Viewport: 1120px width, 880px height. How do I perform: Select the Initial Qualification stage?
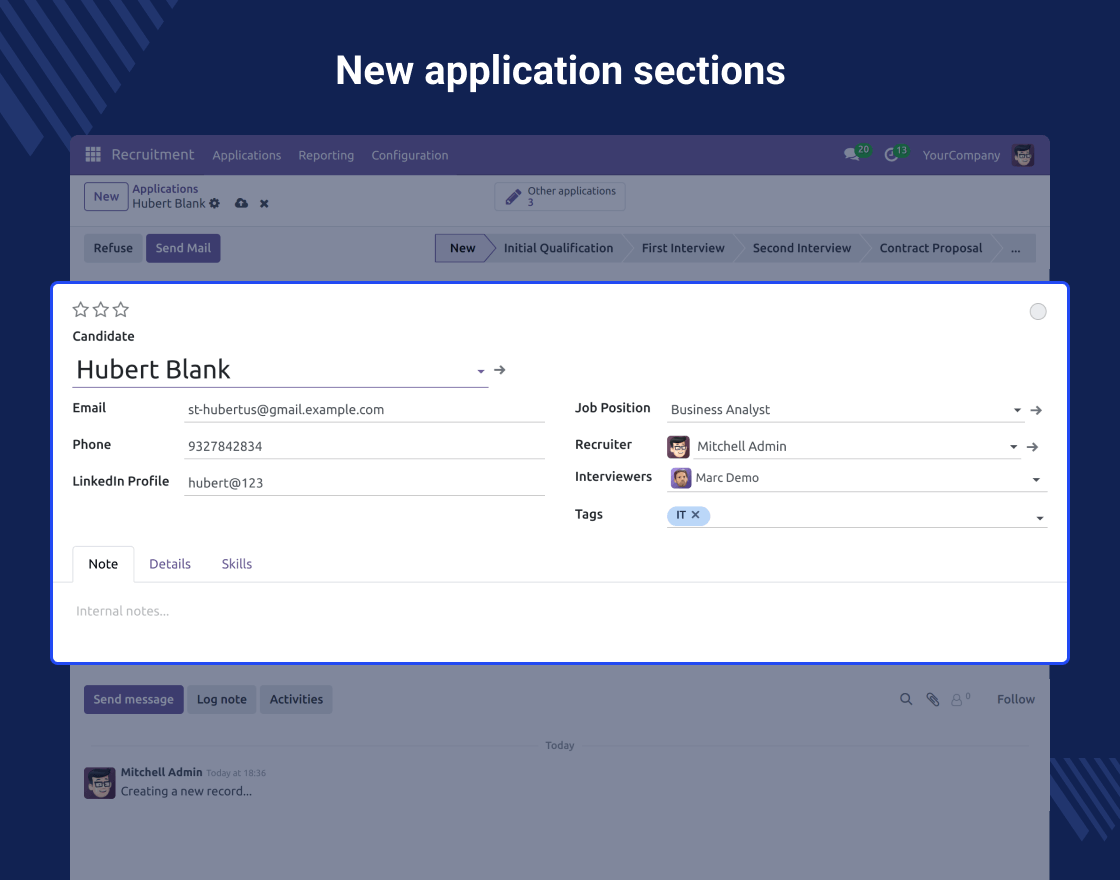(x=559, y=248)
